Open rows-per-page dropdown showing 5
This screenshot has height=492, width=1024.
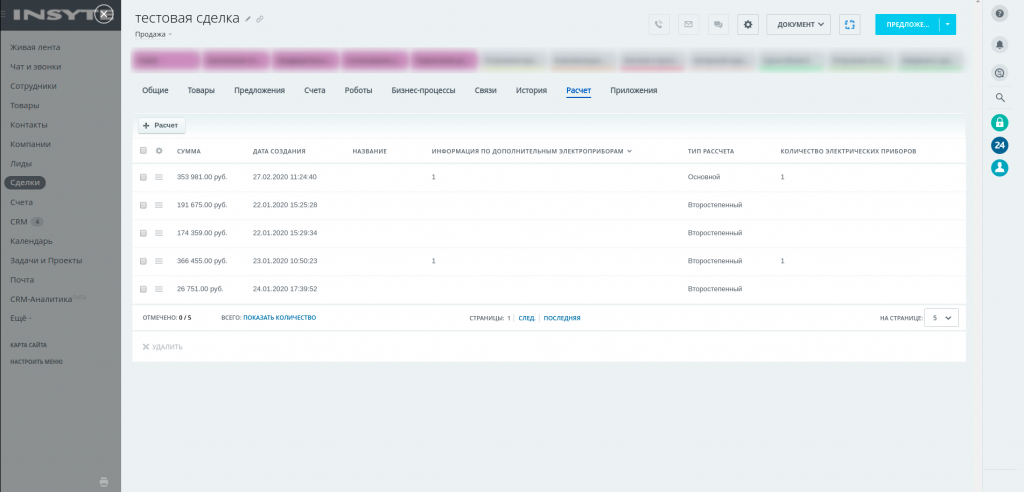coord(942,318)
